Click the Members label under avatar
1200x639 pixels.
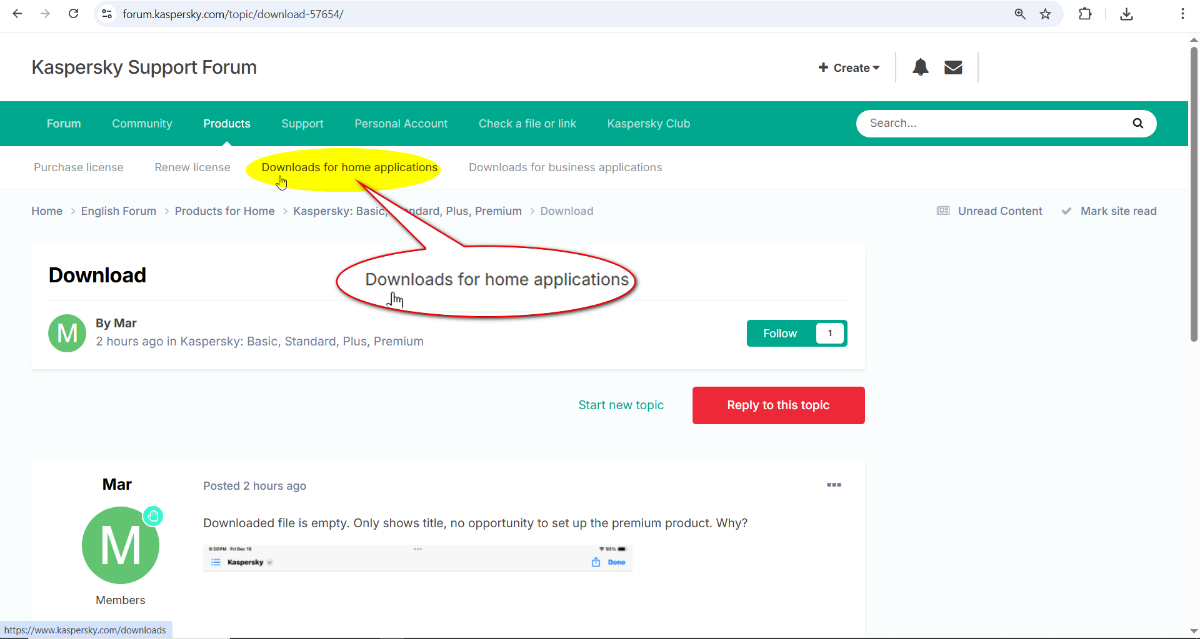120,600
